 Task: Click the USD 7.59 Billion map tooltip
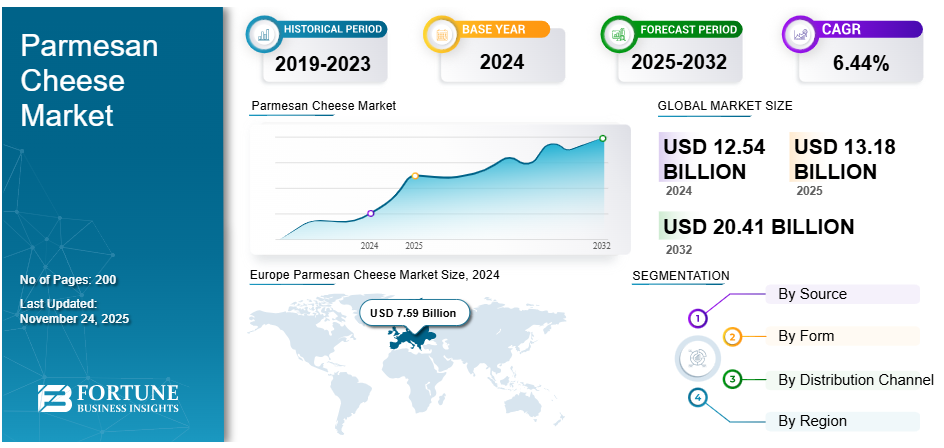pyautogui.click(x=412, y=313)
